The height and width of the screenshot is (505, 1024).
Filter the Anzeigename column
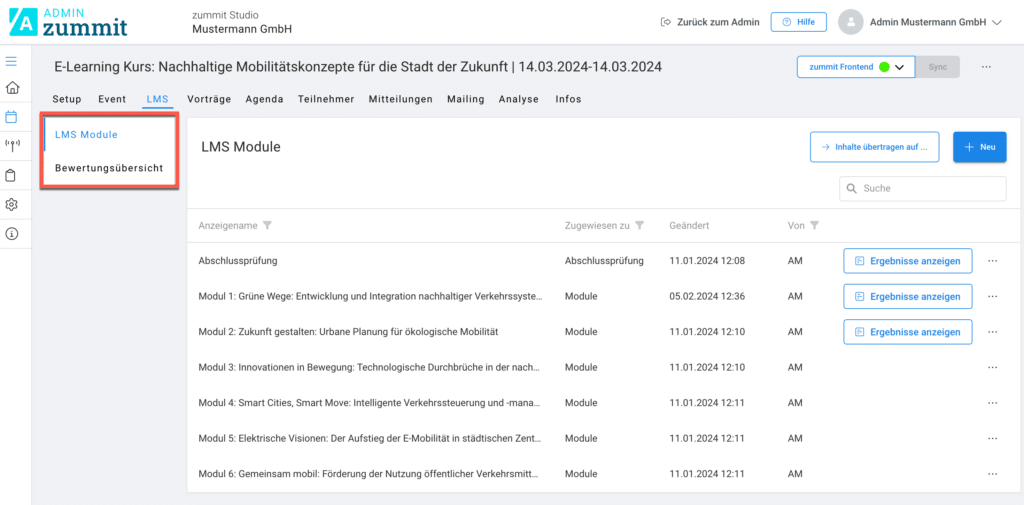(267, 226)
